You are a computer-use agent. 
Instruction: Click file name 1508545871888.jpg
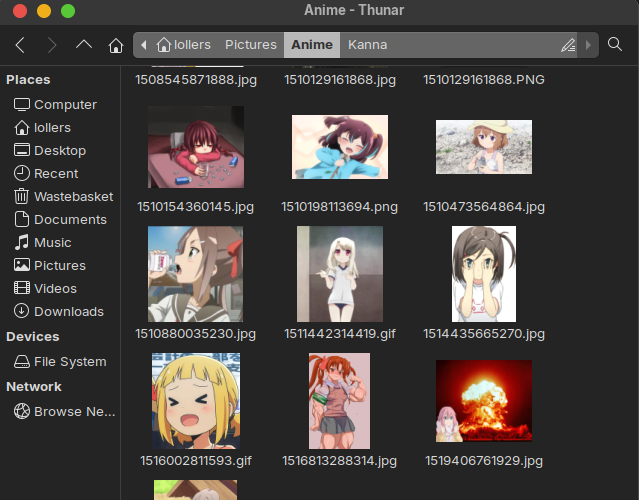196,80
